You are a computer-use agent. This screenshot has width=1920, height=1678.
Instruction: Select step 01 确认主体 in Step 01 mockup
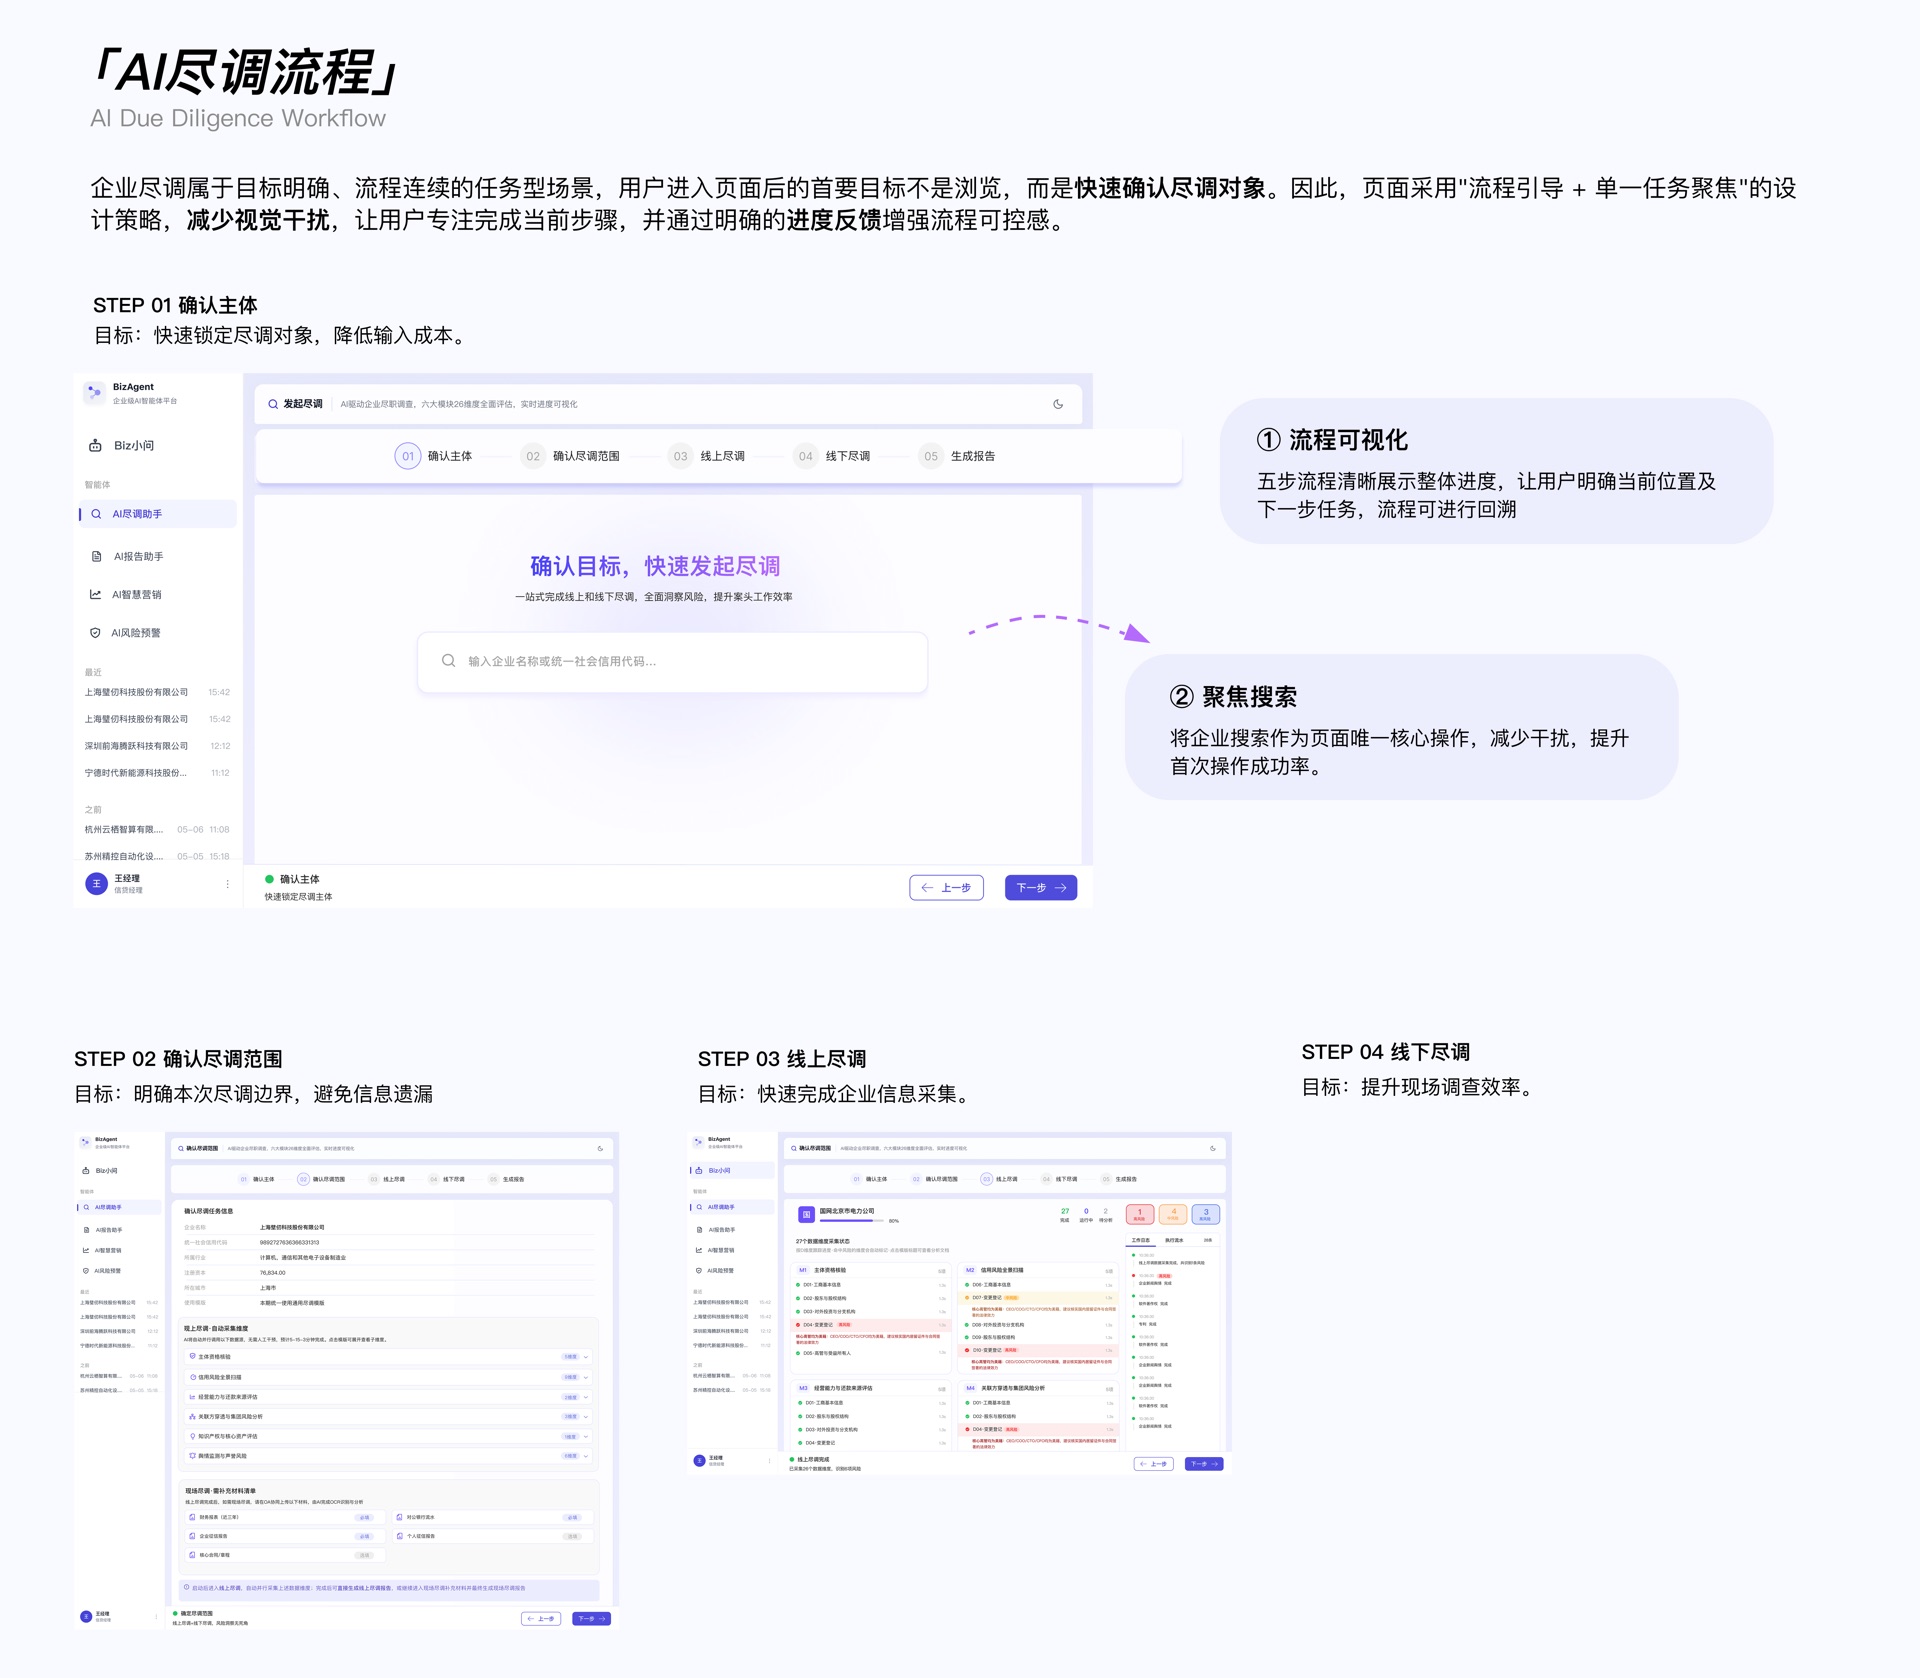pyautogui.click(x=433, y=456)
